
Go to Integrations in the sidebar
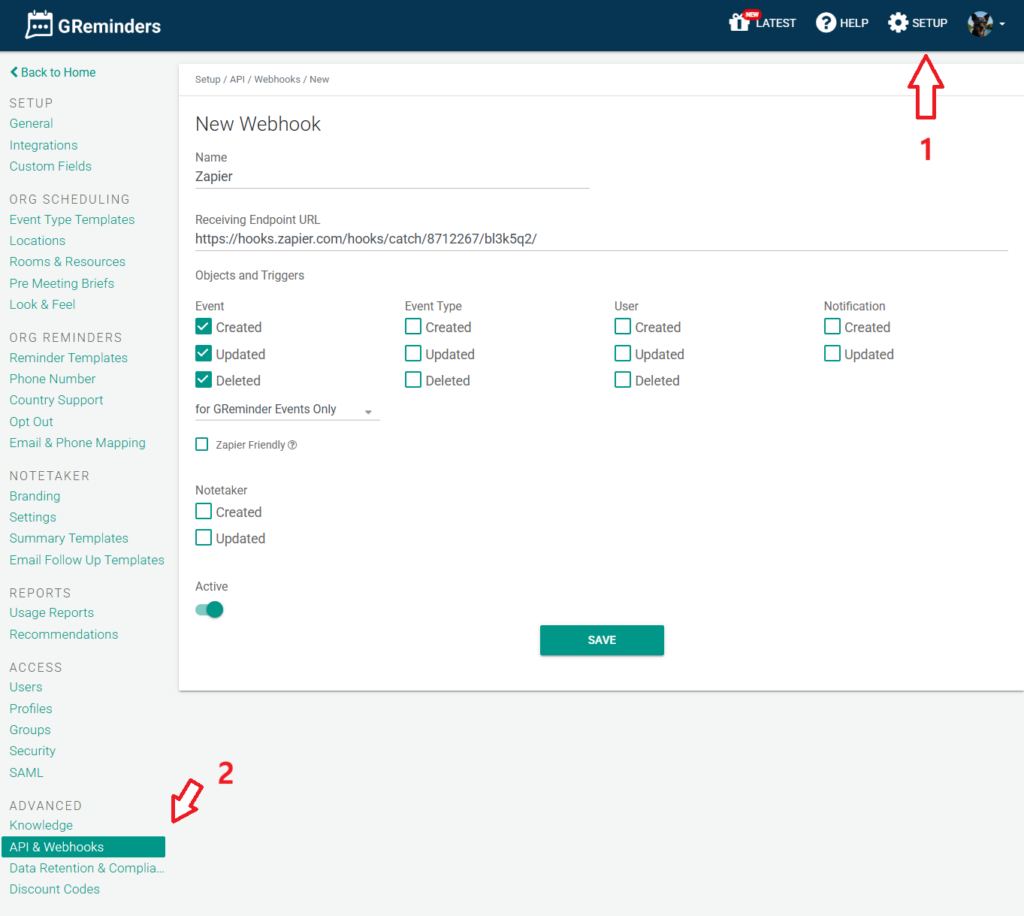43,145
